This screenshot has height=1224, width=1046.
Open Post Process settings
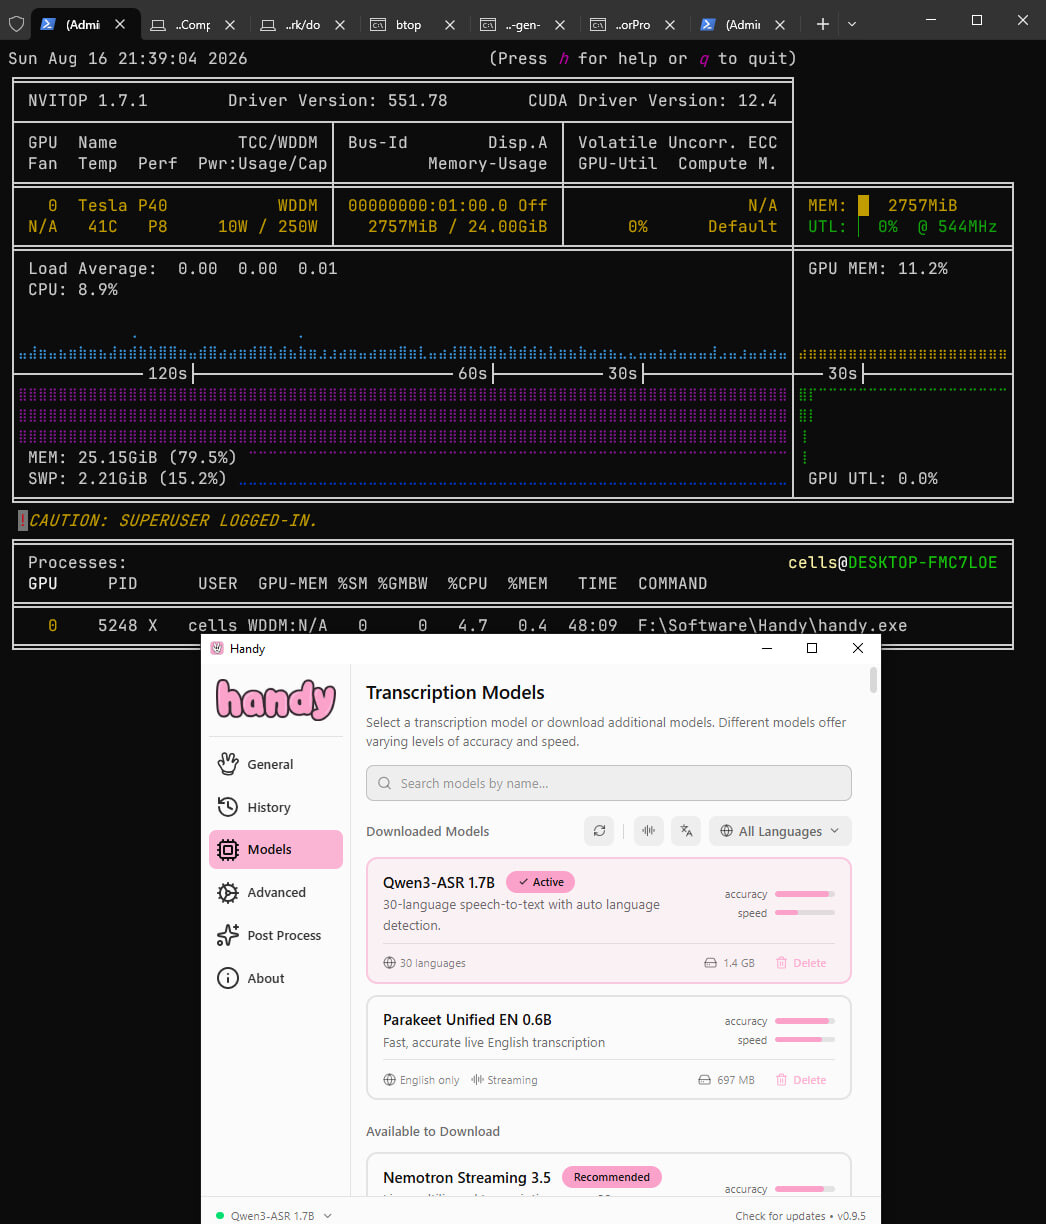[x=276, y=936]
